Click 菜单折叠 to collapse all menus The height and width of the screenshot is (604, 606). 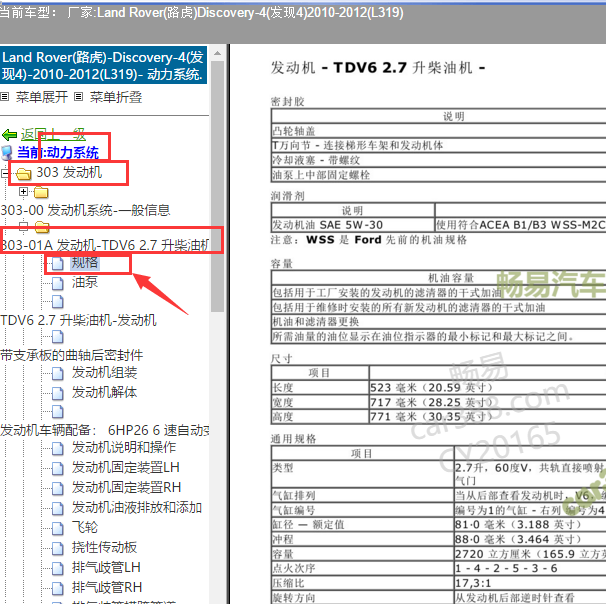pos(116,97)
